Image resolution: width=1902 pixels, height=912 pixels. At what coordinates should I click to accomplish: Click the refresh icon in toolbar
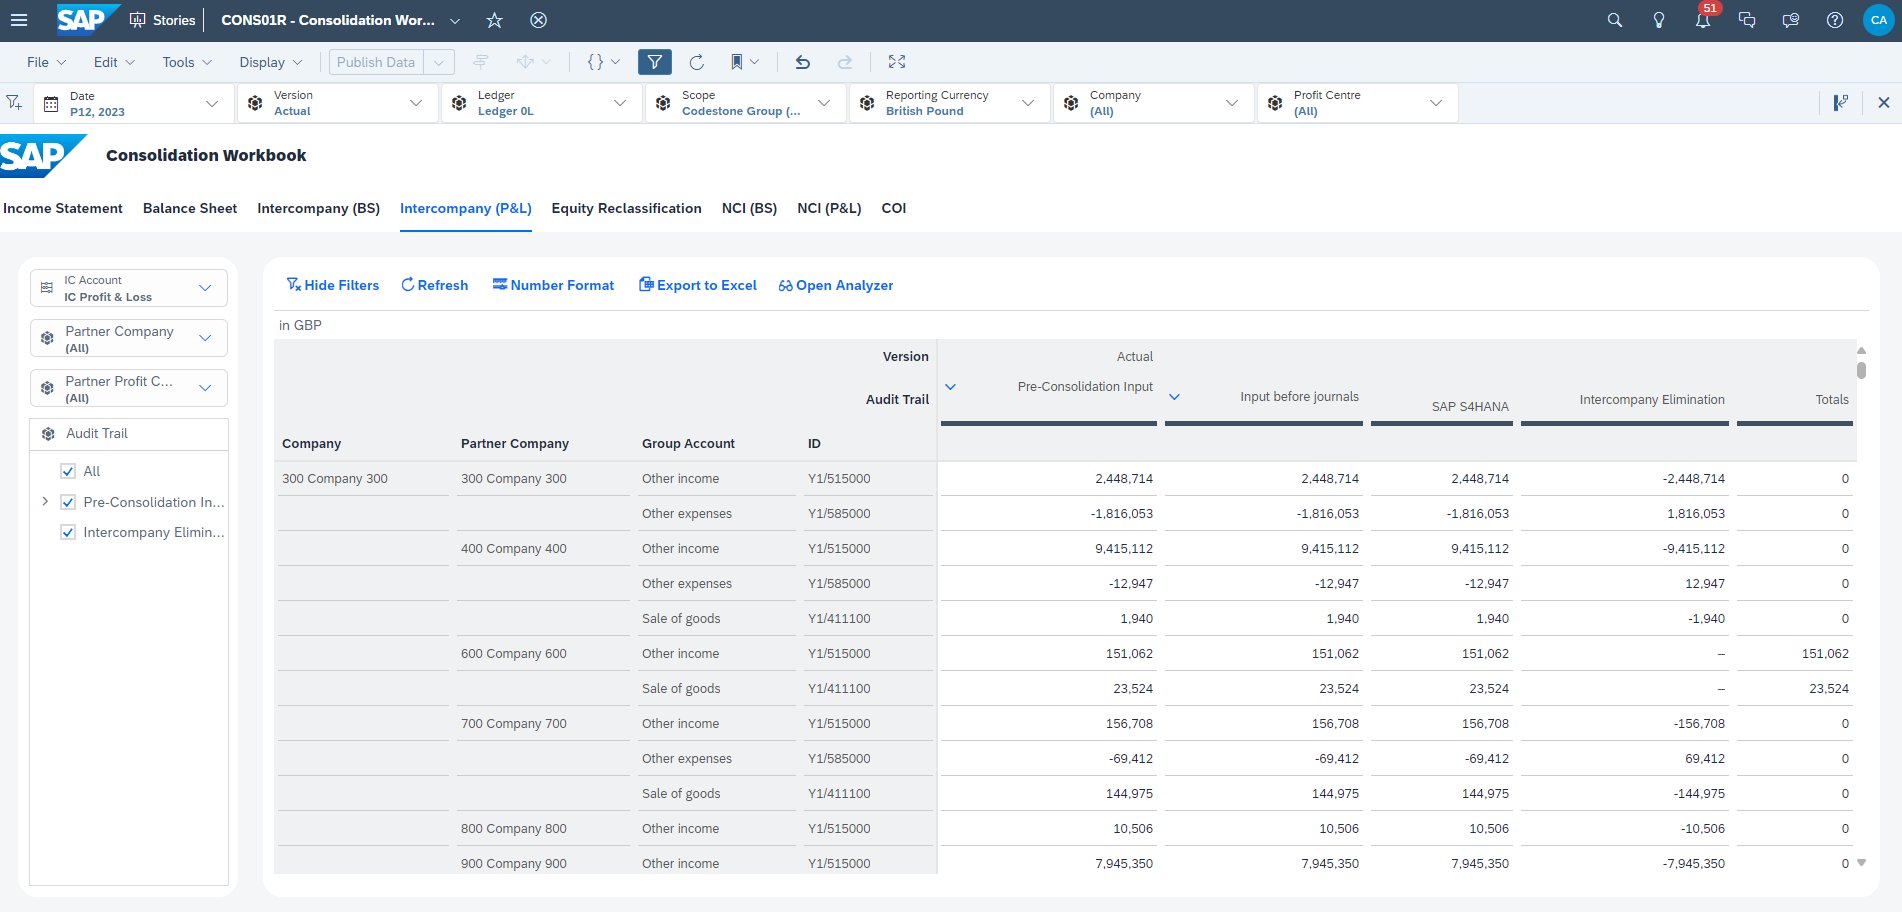pyautogui.click(x=697, y=62)
